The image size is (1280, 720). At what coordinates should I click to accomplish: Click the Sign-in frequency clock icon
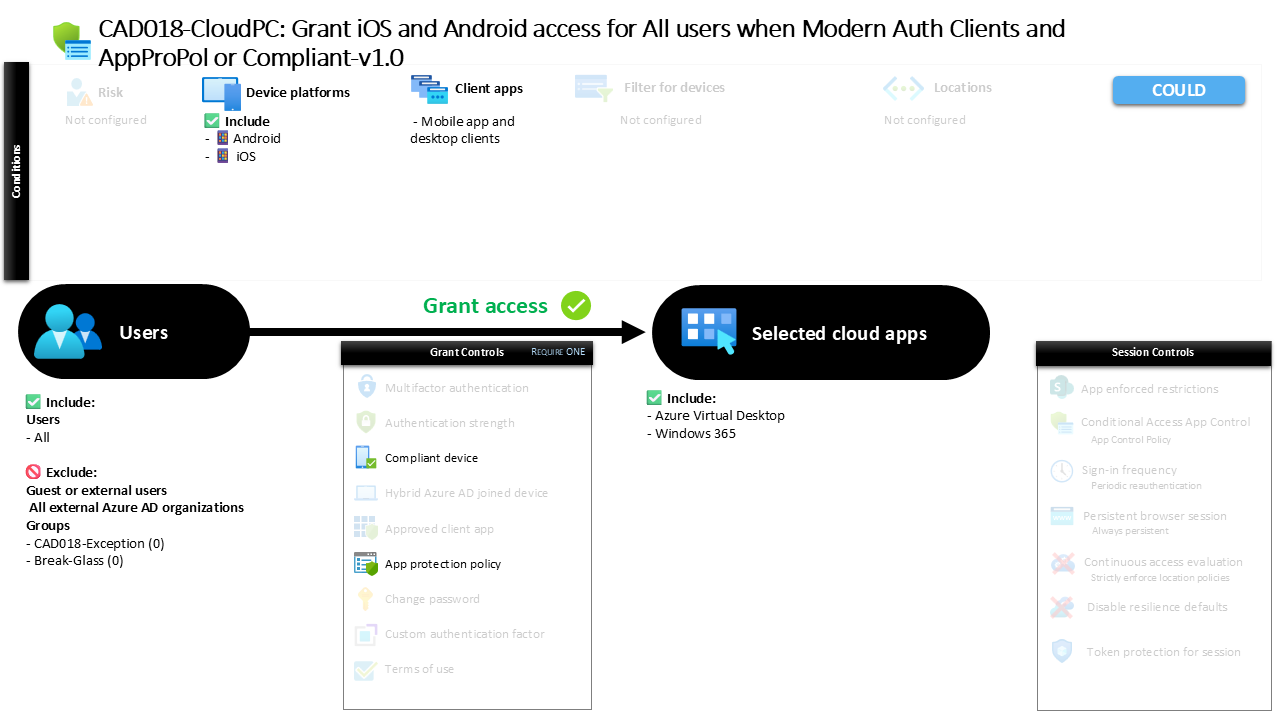coord(1060,470)
